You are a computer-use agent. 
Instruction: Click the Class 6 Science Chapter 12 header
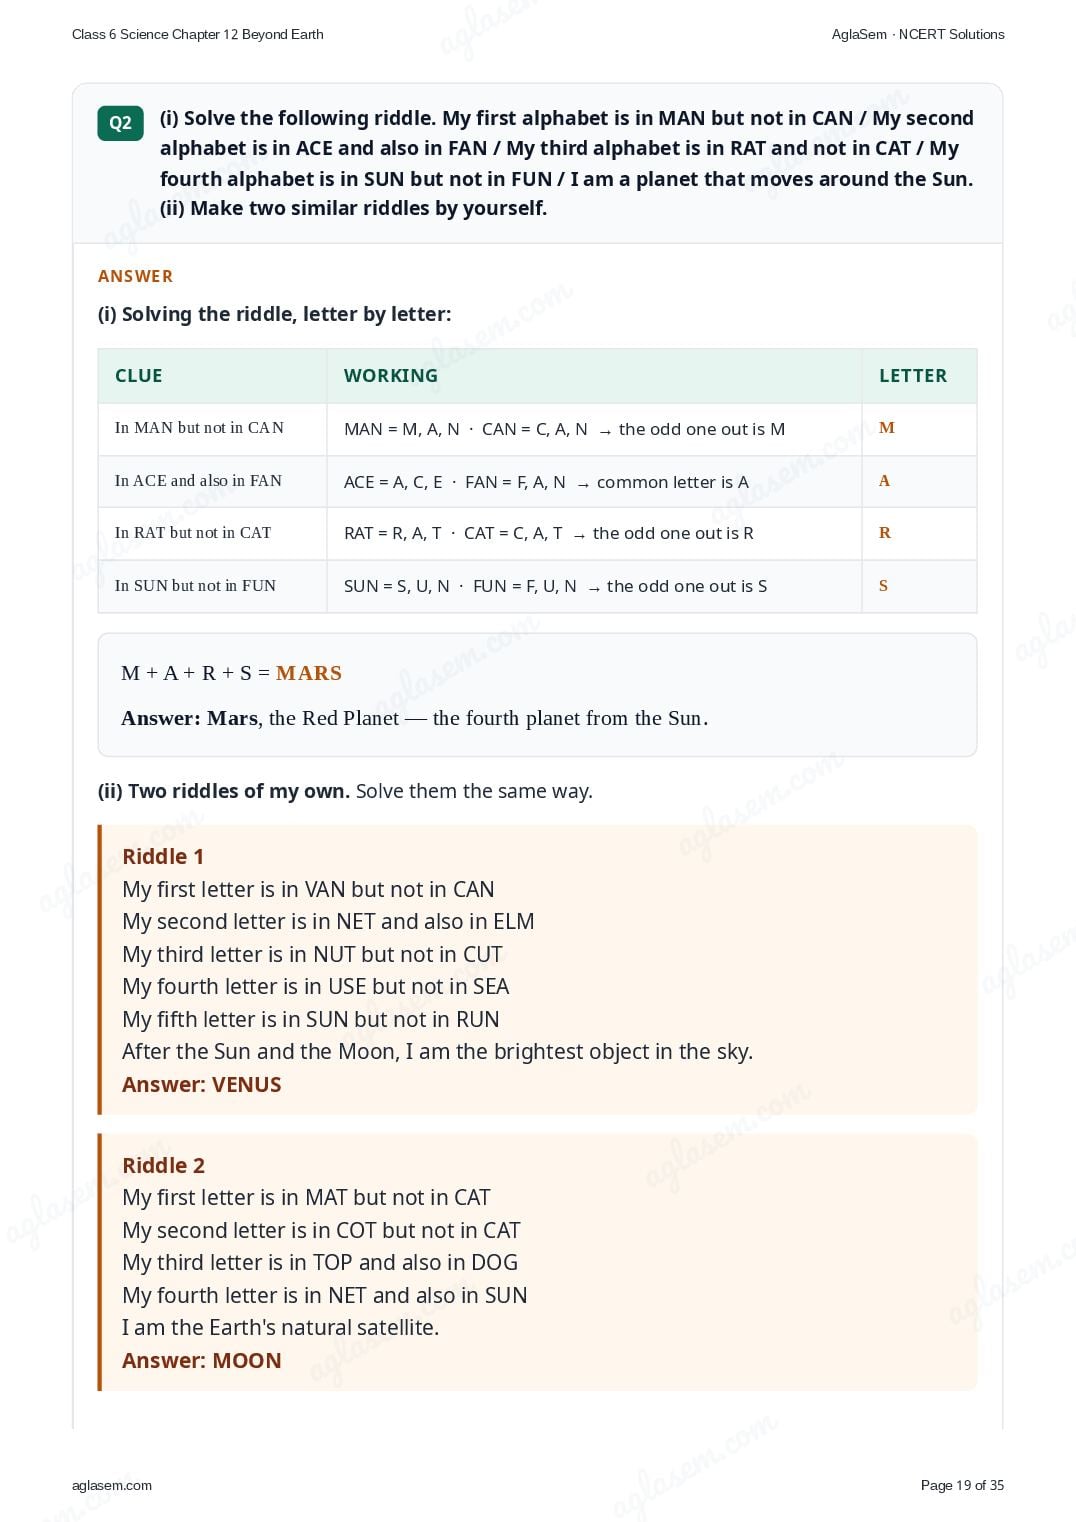(x=198, y=34)
